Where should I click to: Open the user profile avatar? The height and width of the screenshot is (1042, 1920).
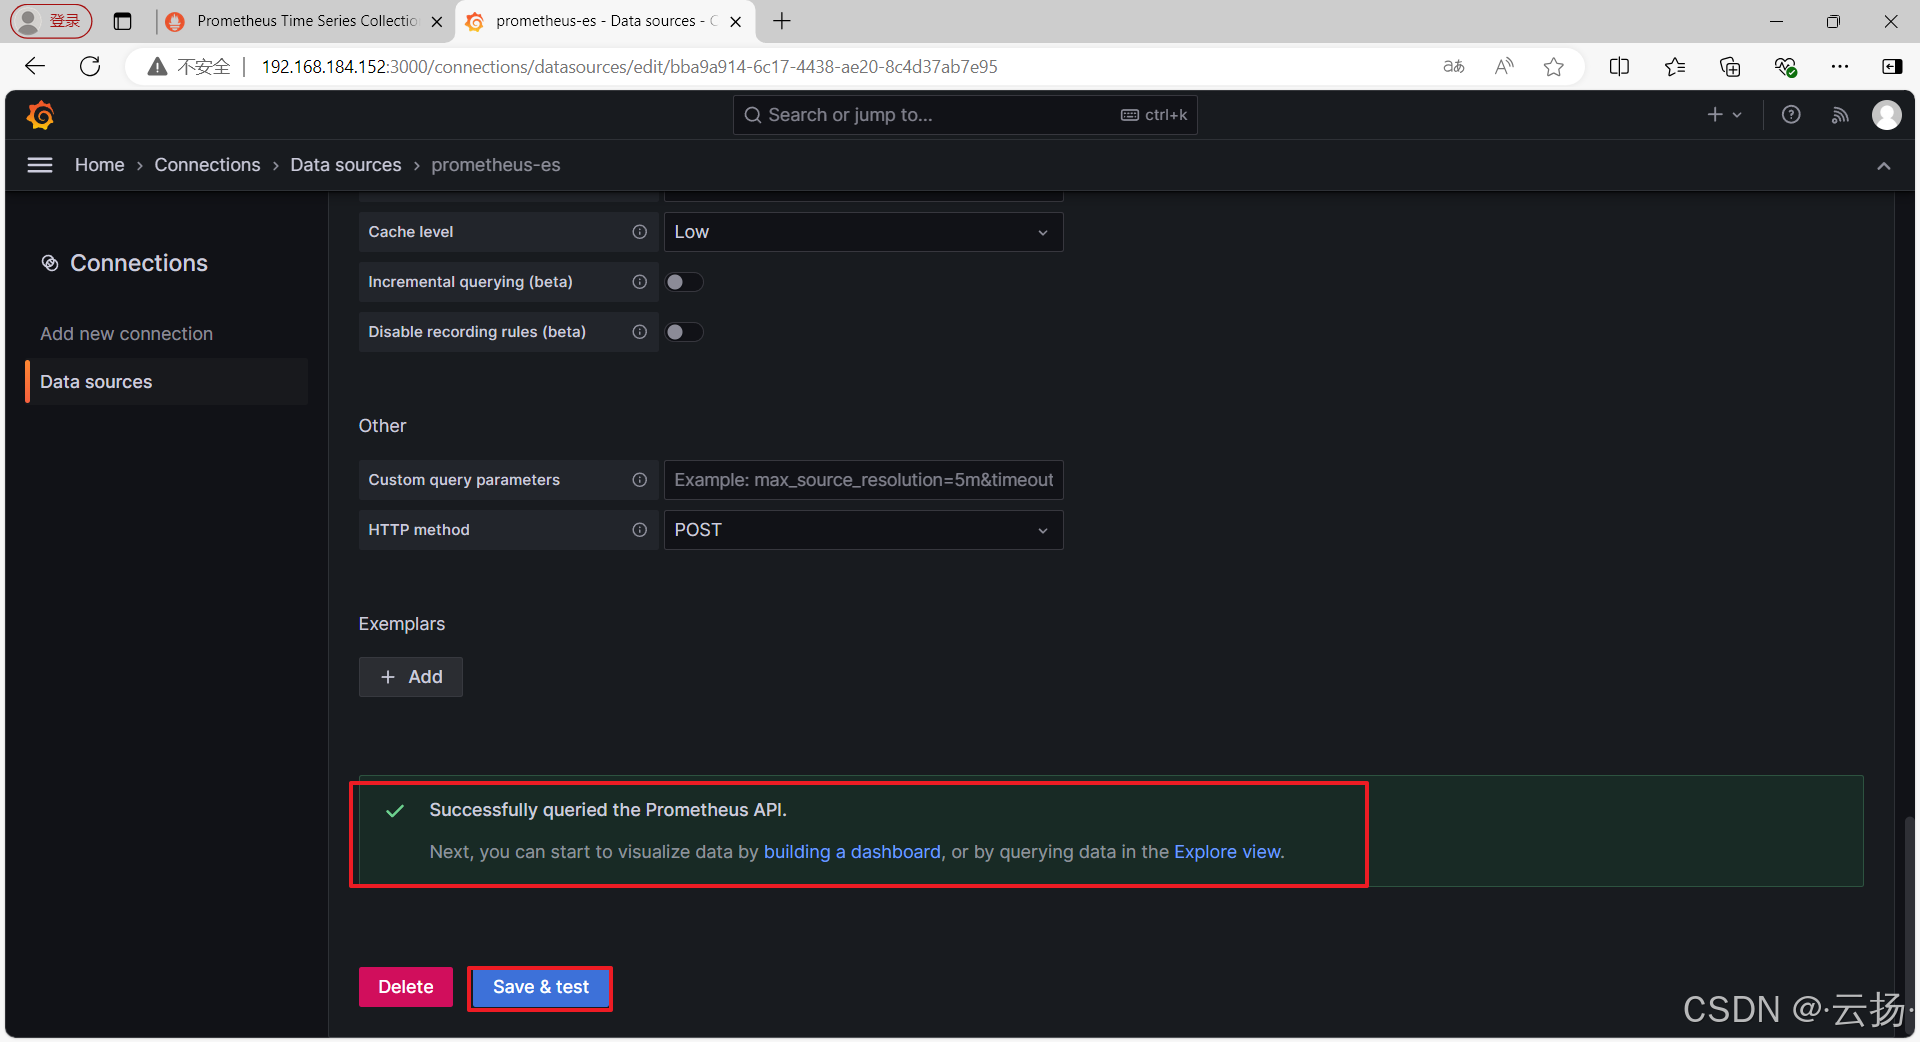(x=1887, y=115)
